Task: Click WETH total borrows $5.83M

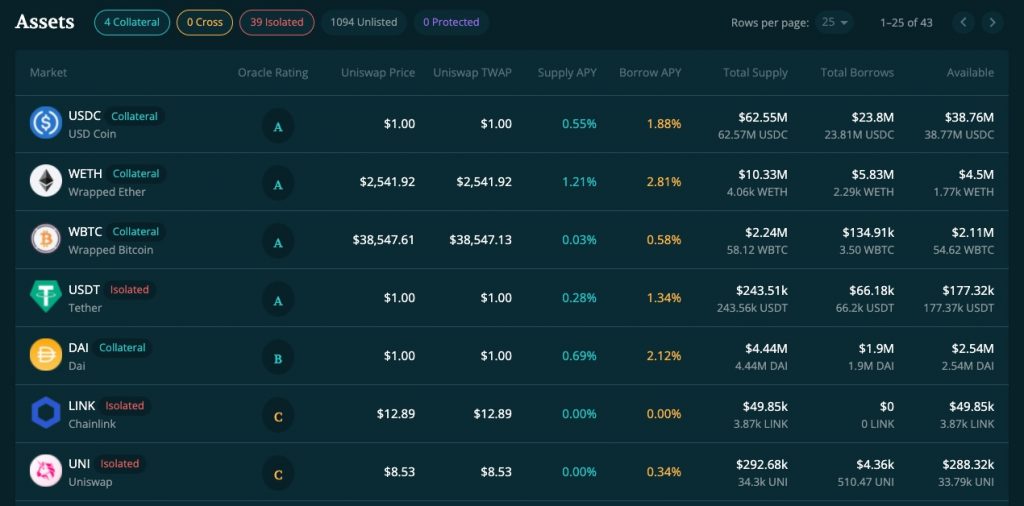Action: coord(872,174)
